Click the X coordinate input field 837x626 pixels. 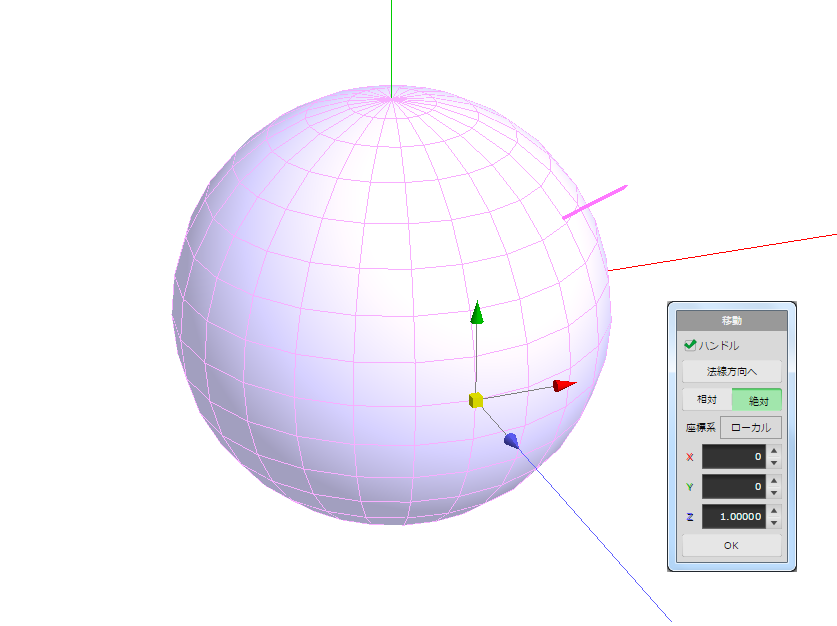[x=733, y=457]
